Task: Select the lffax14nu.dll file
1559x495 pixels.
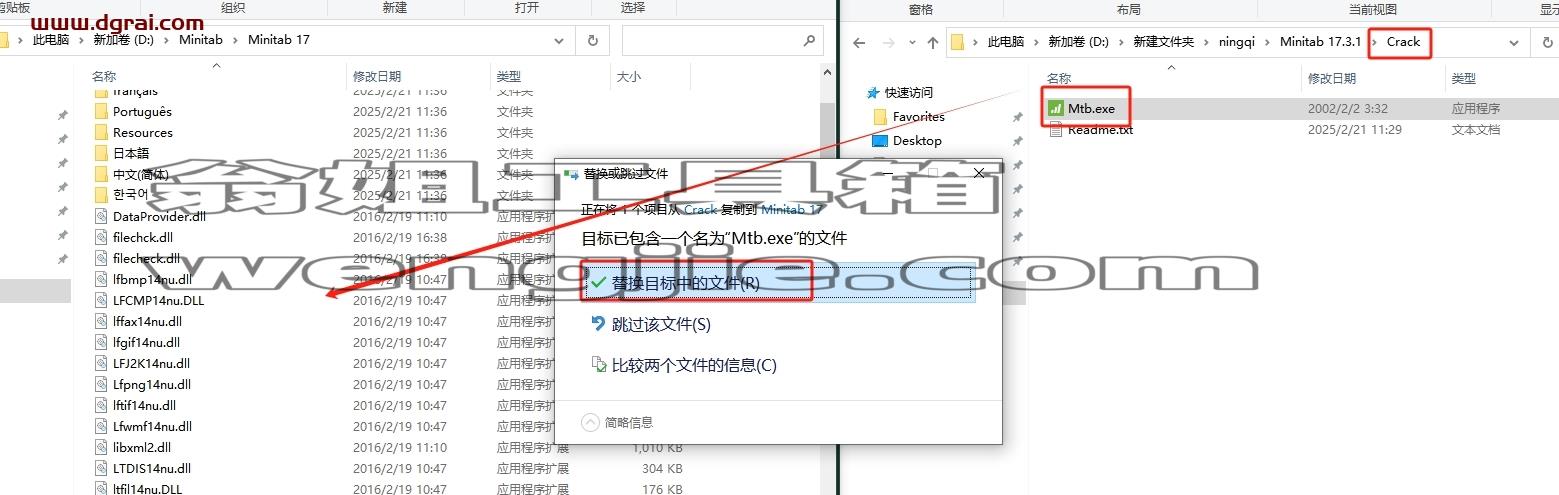Action: [147, 321]
